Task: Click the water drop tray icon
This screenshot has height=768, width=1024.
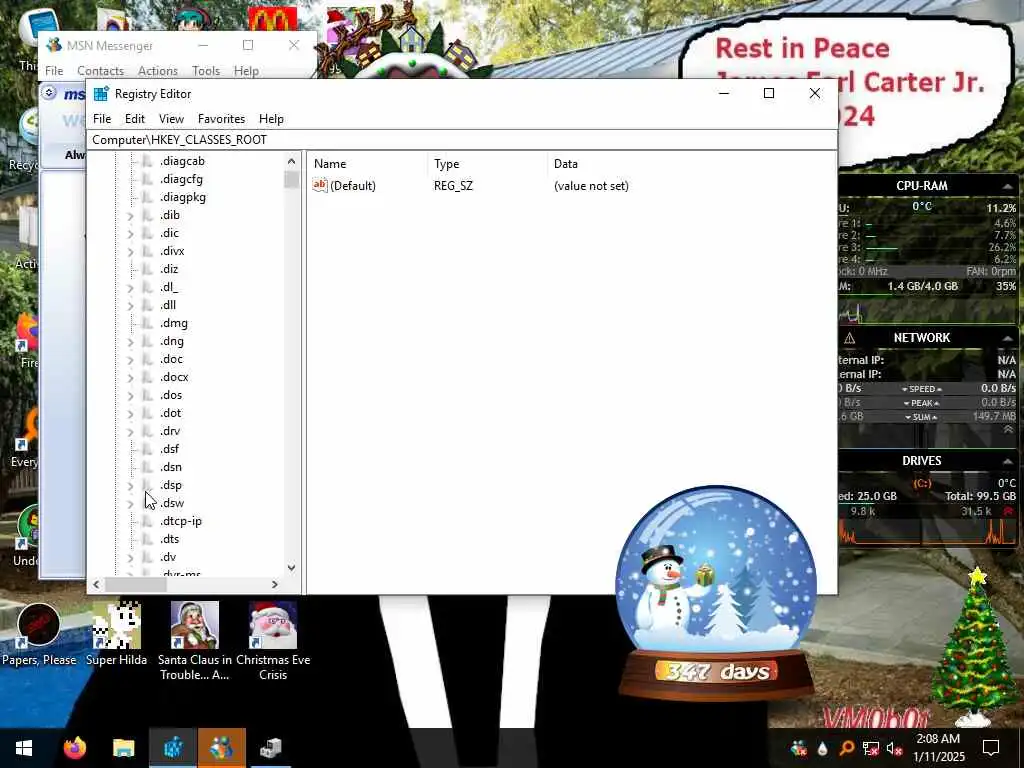Action: click(x=822, y=748)
